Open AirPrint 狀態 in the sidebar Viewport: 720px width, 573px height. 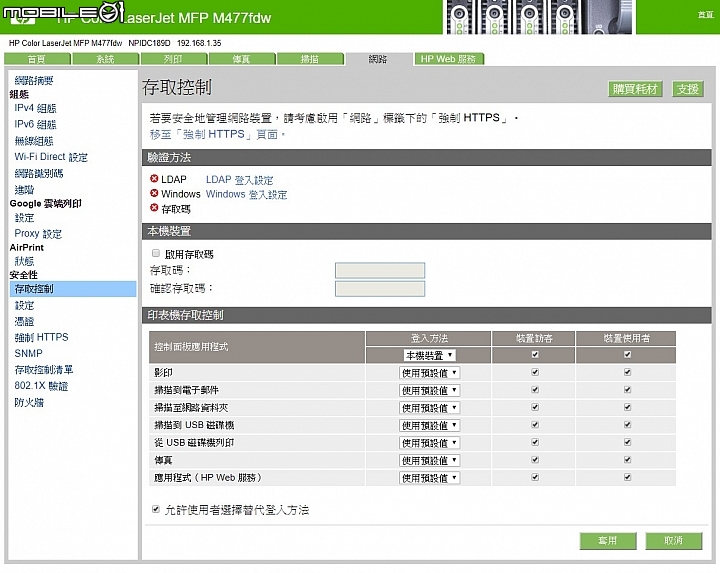(x=24, y=261)
